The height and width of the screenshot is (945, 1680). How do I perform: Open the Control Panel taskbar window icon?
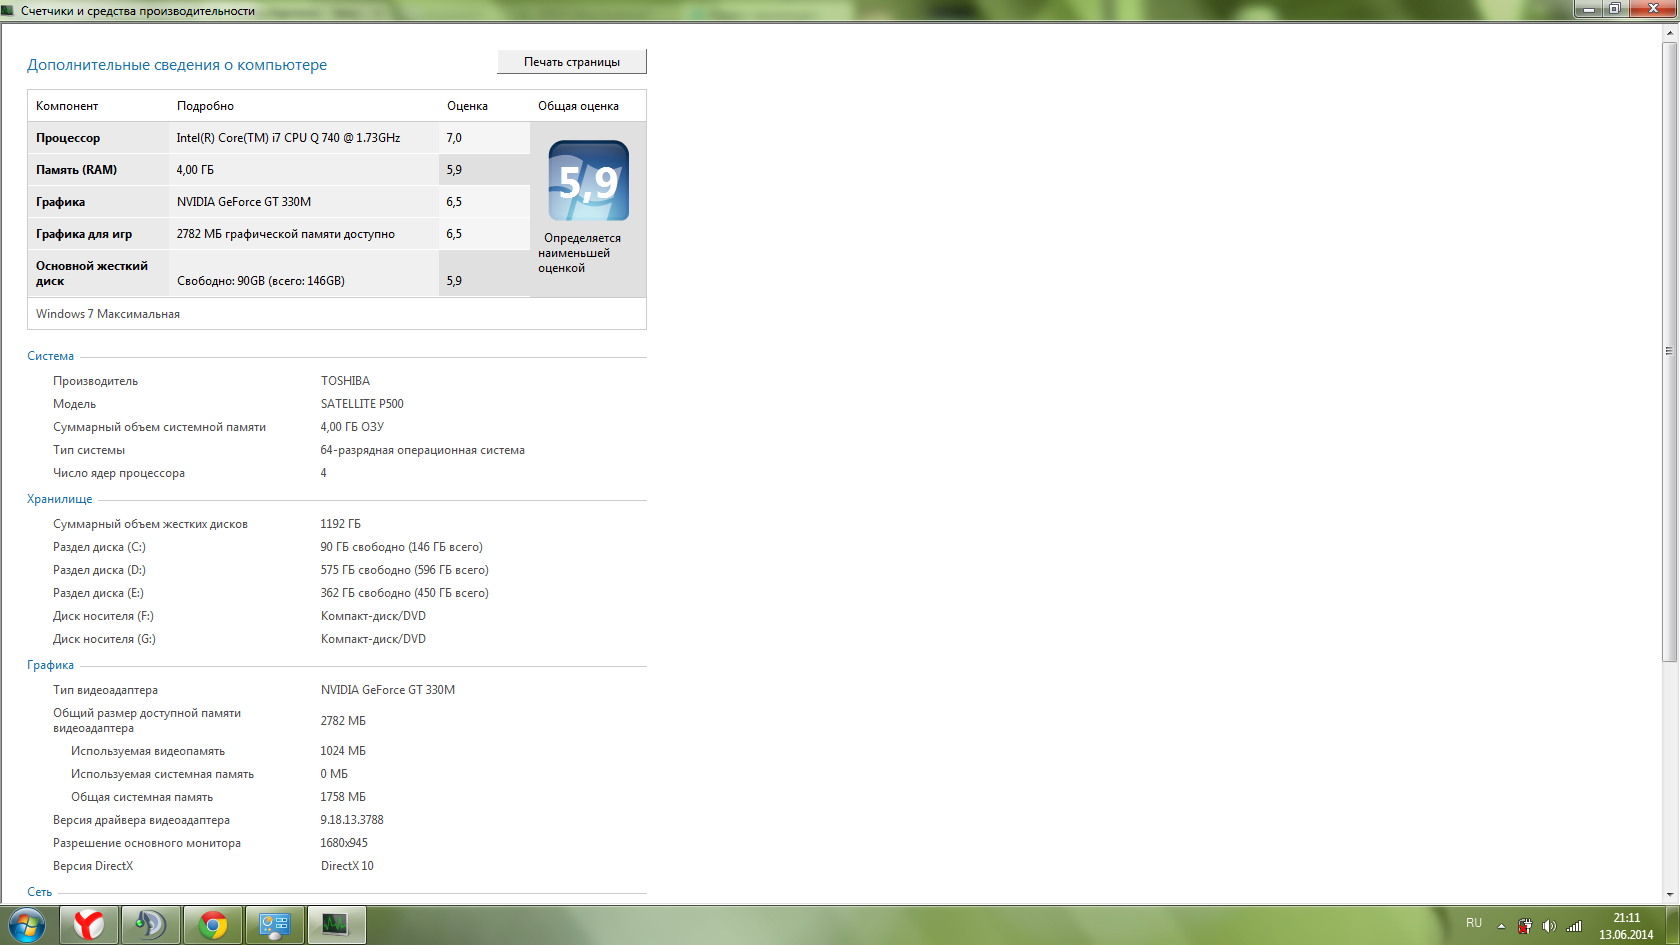(274, 925)
